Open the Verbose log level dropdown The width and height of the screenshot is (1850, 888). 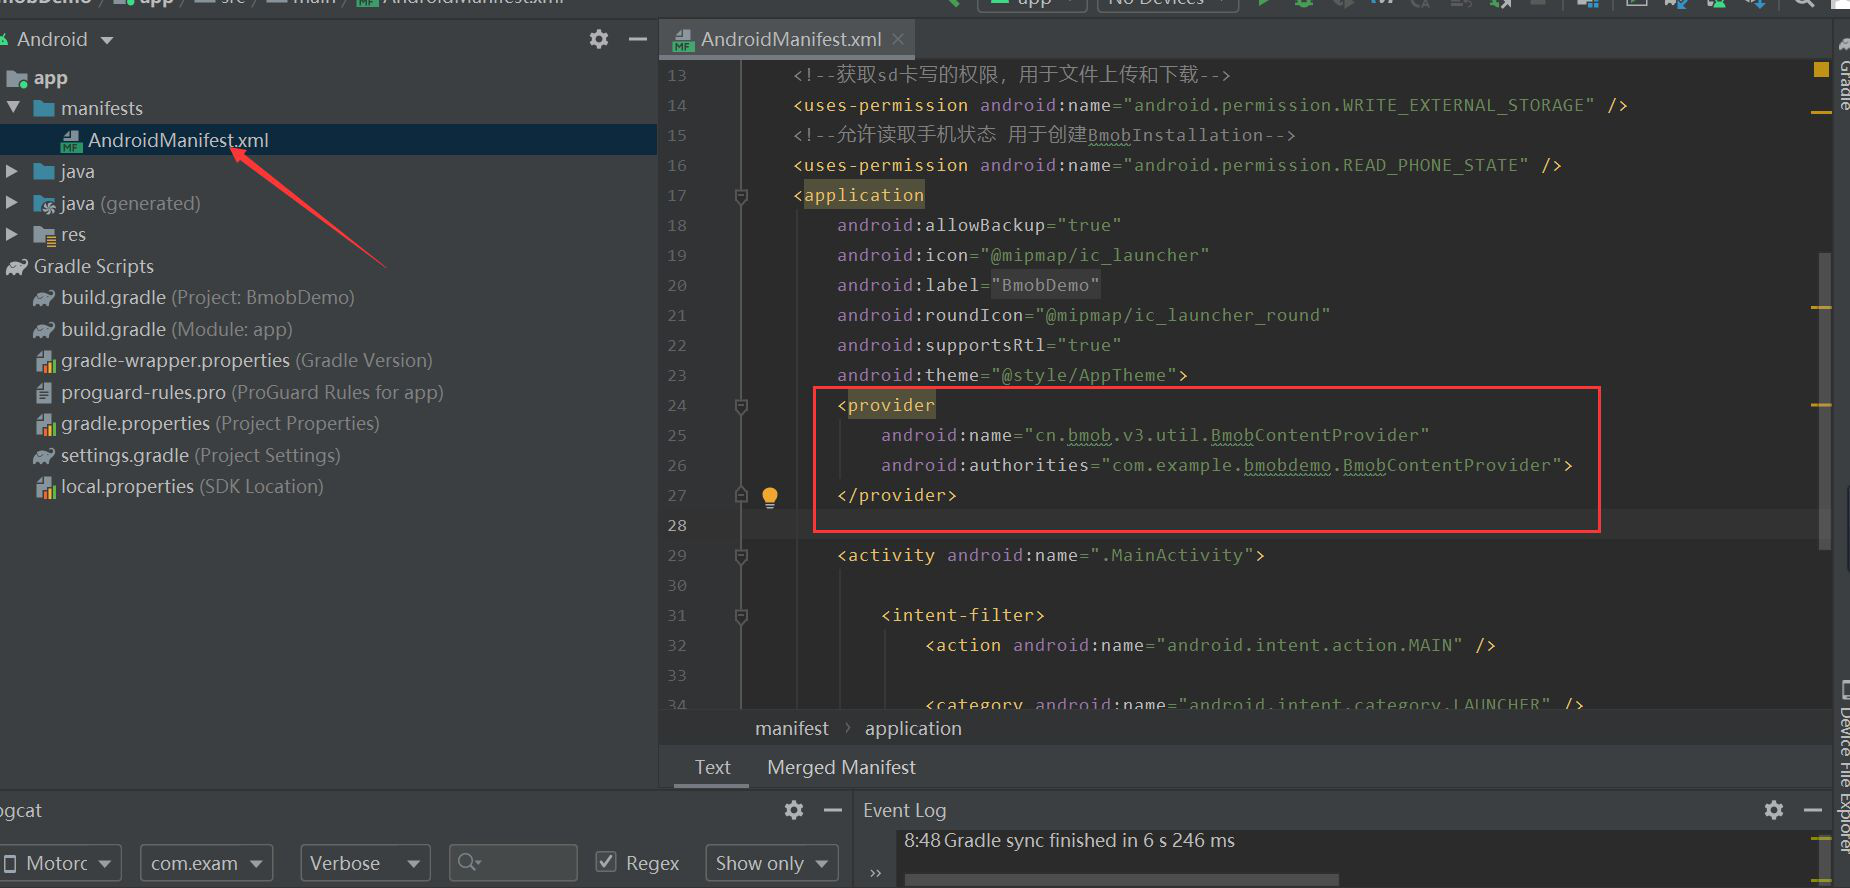(x=365, y=863)
